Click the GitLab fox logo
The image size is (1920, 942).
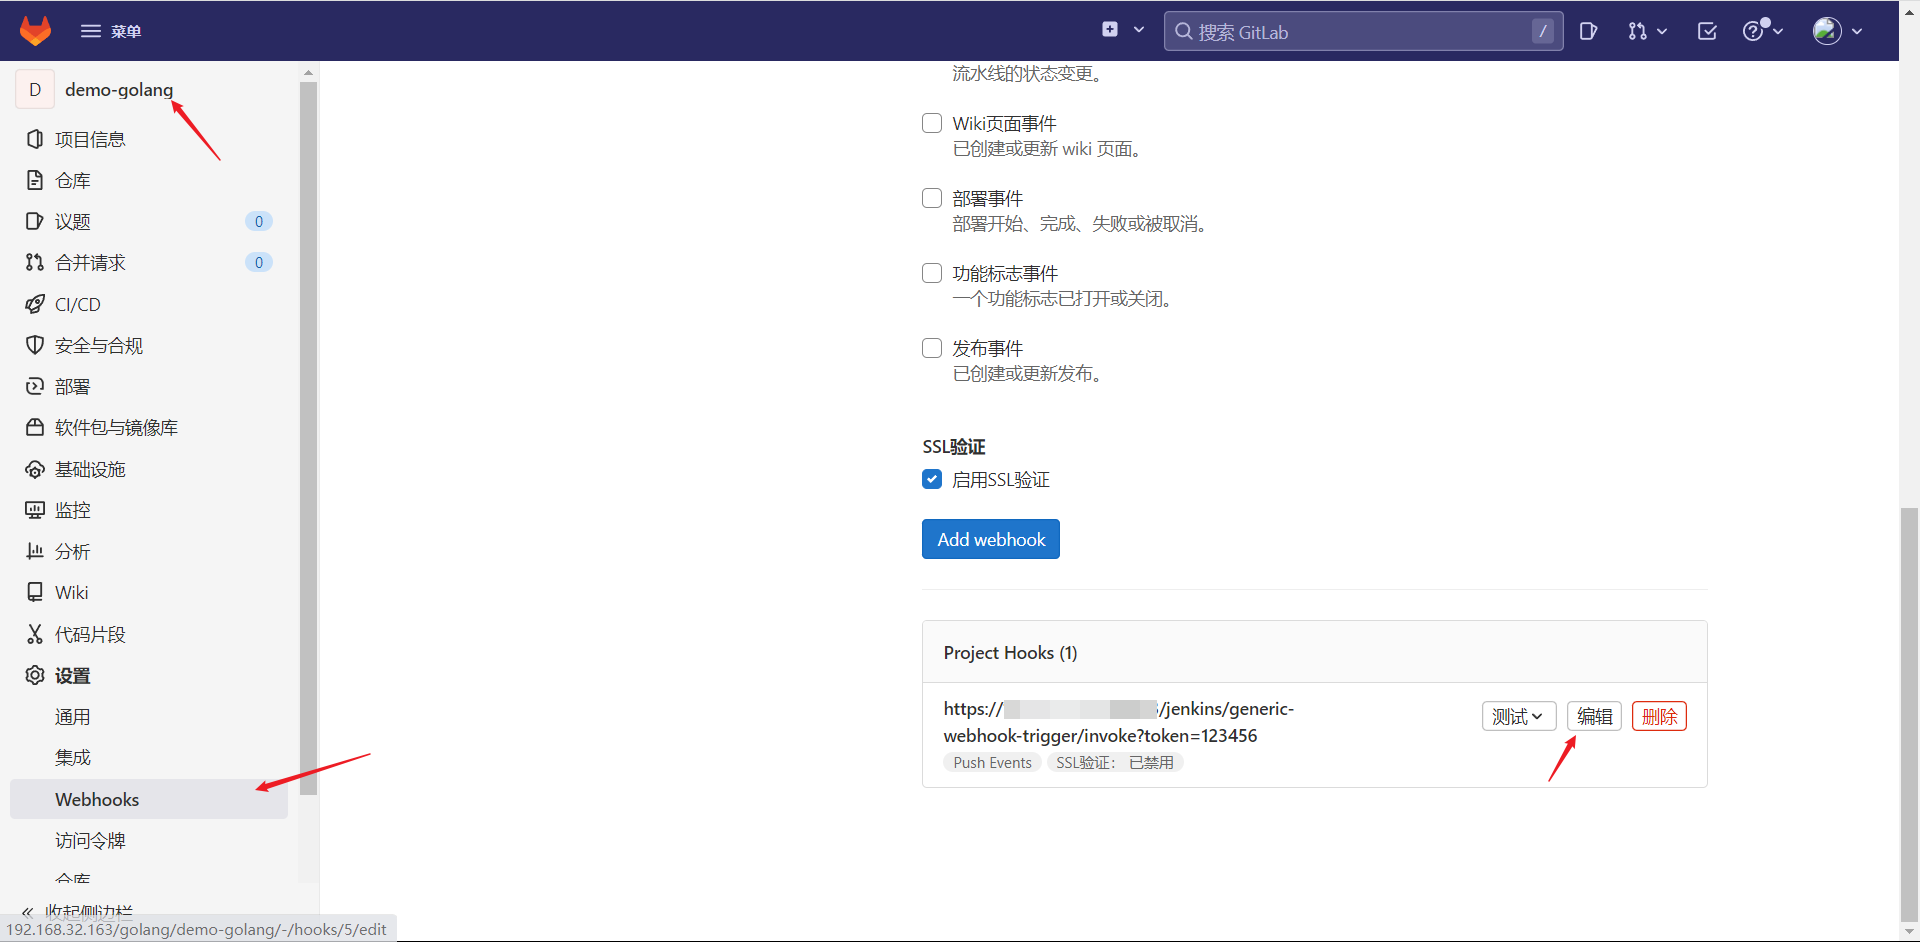pos(35,31)
